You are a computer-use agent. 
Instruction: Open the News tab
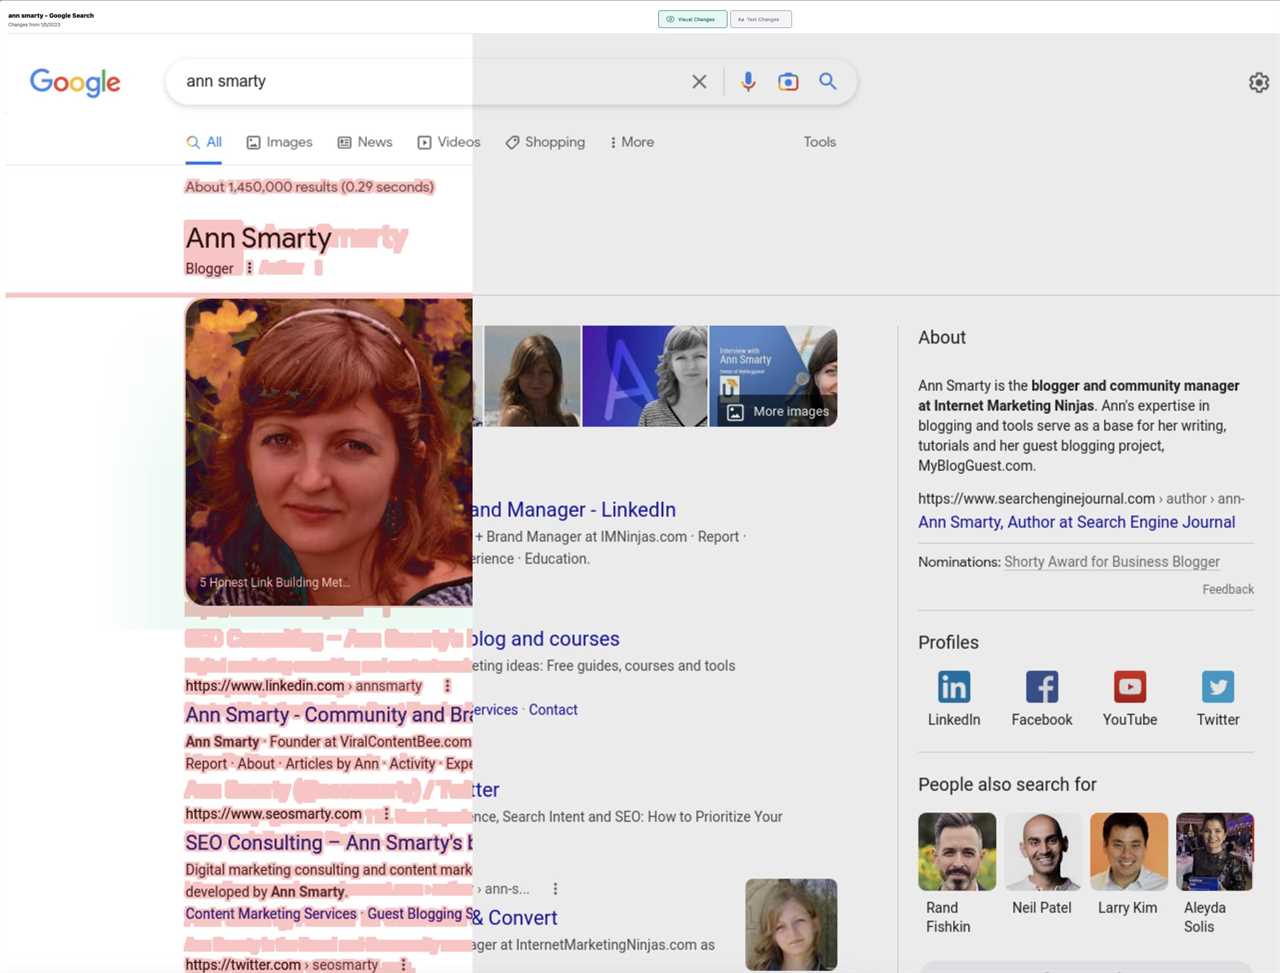coord(365,142)
